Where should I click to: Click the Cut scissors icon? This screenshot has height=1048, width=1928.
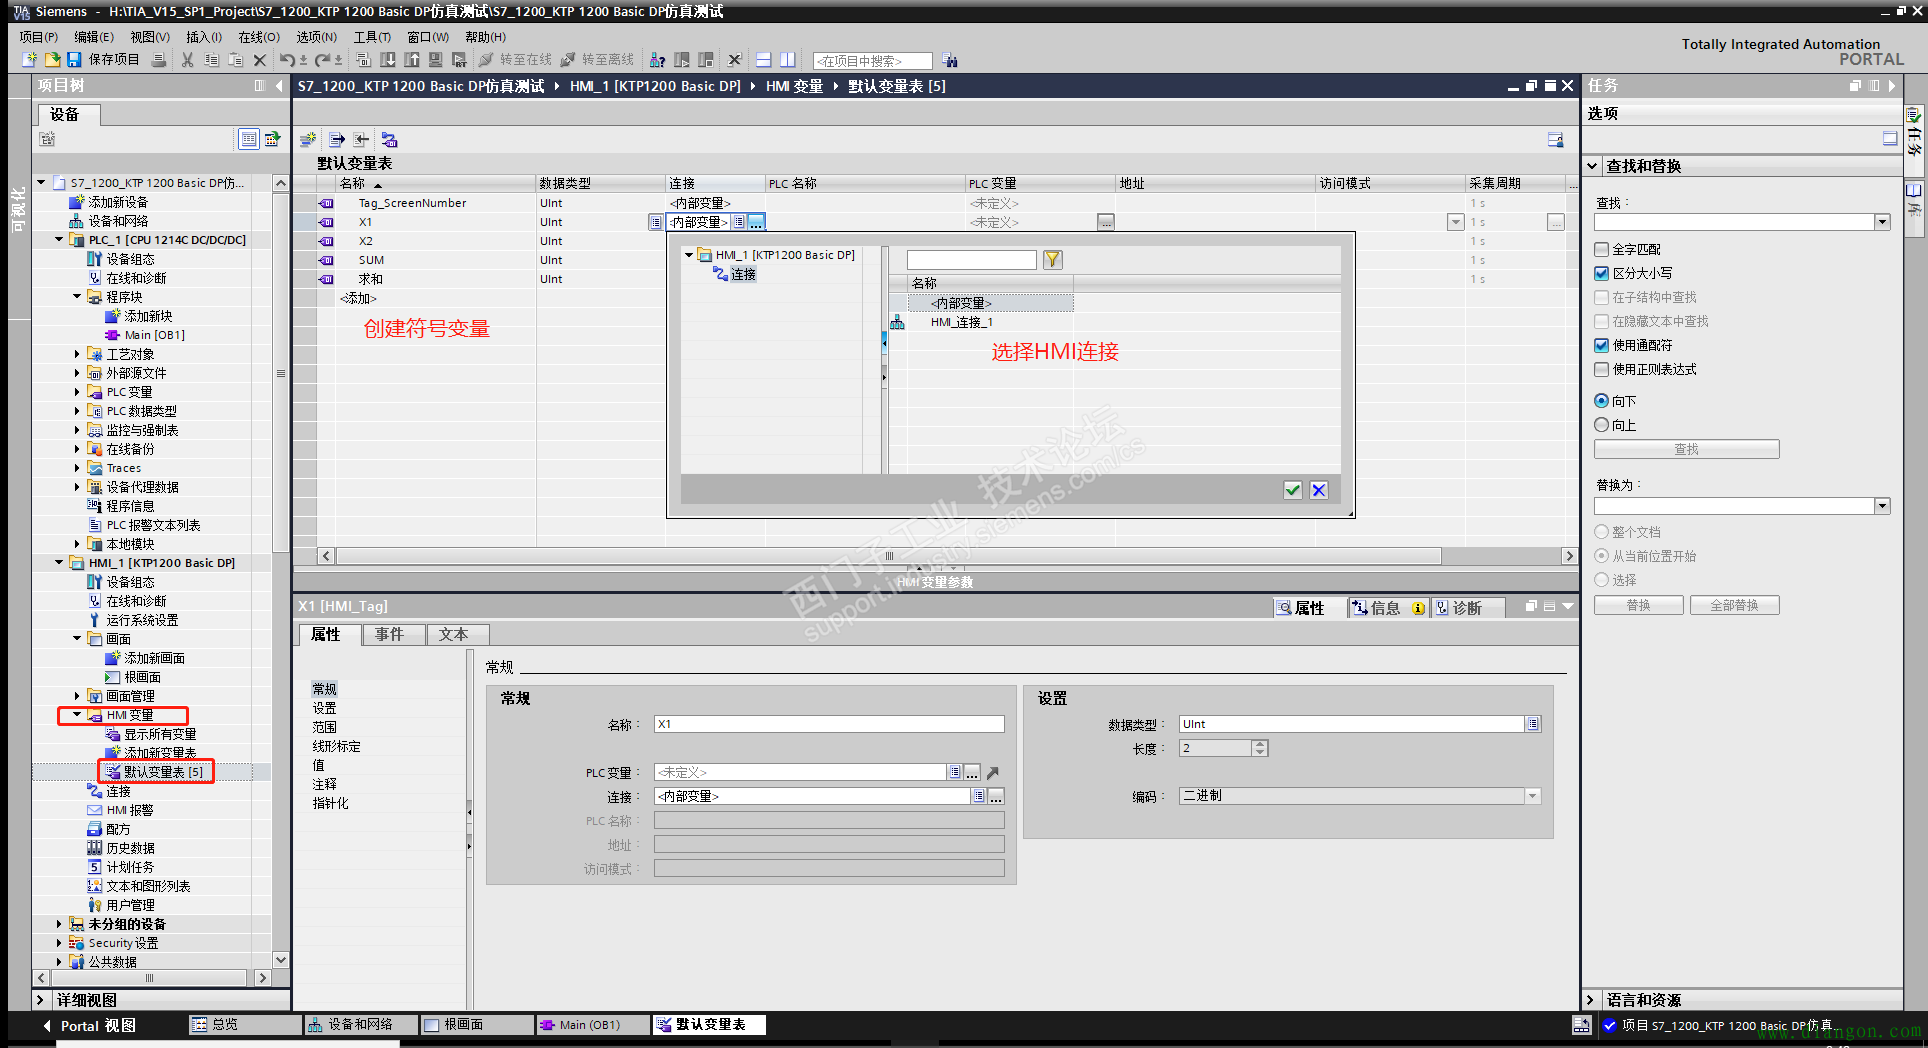[187, 60]
